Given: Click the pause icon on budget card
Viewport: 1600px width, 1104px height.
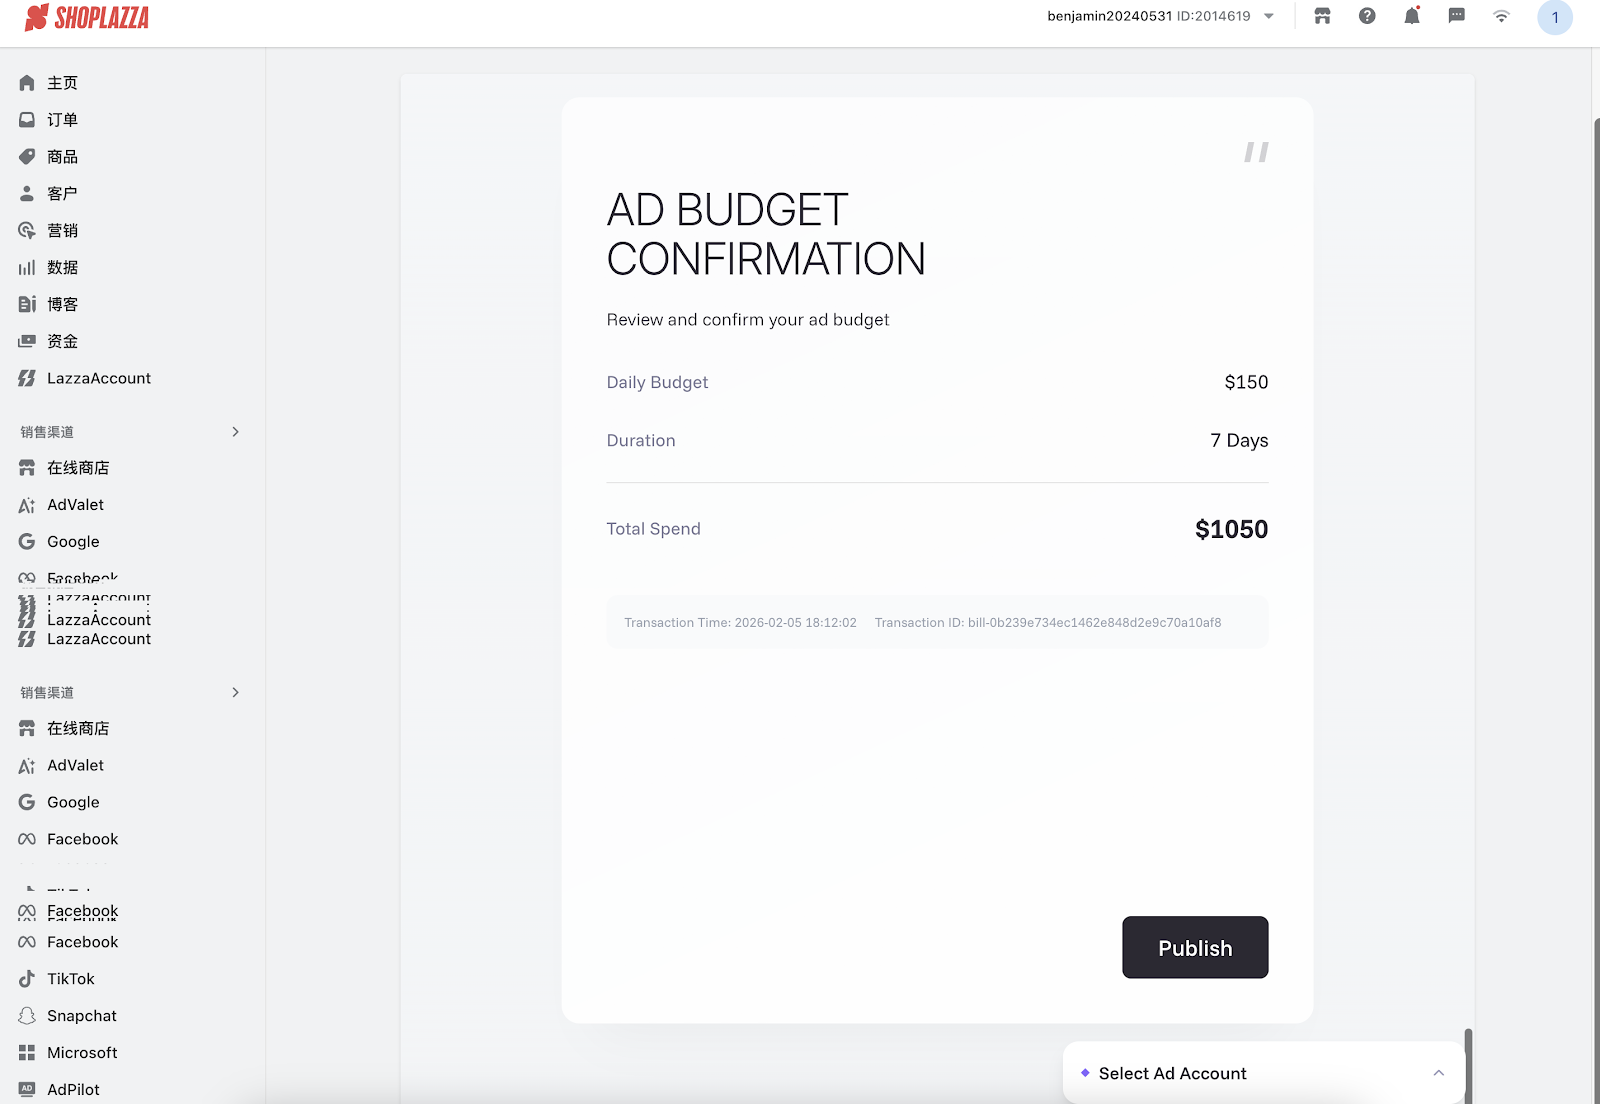Looking at the screenshot, I should point(1256,152).
